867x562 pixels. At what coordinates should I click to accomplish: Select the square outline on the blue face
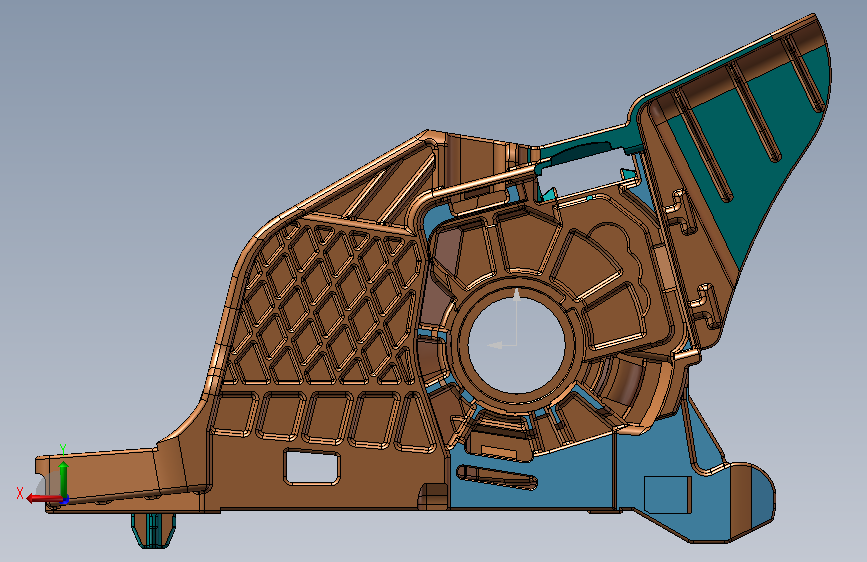(667, 495)
